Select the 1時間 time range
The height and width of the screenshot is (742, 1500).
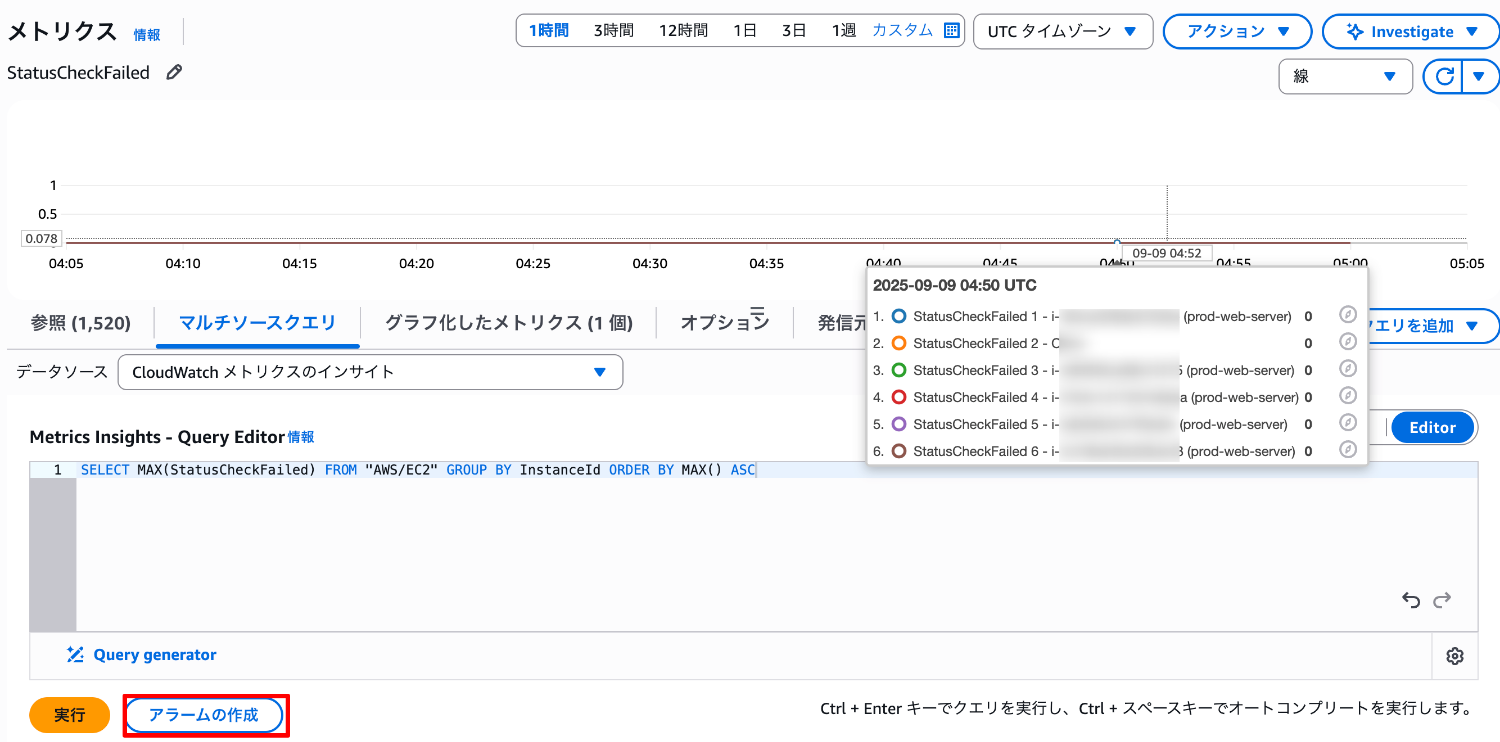tap(549, 30)
